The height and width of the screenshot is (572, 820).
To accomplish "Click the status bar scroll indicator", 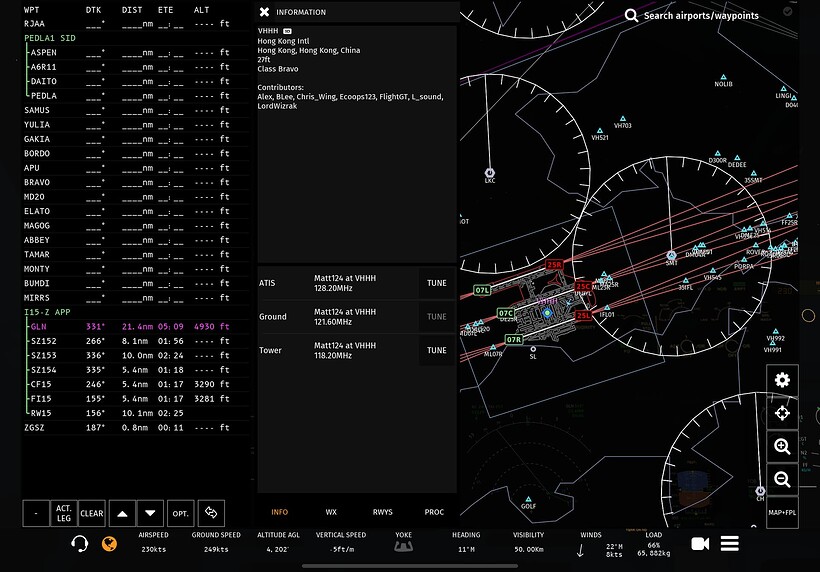I will click(x=410, y=565).
